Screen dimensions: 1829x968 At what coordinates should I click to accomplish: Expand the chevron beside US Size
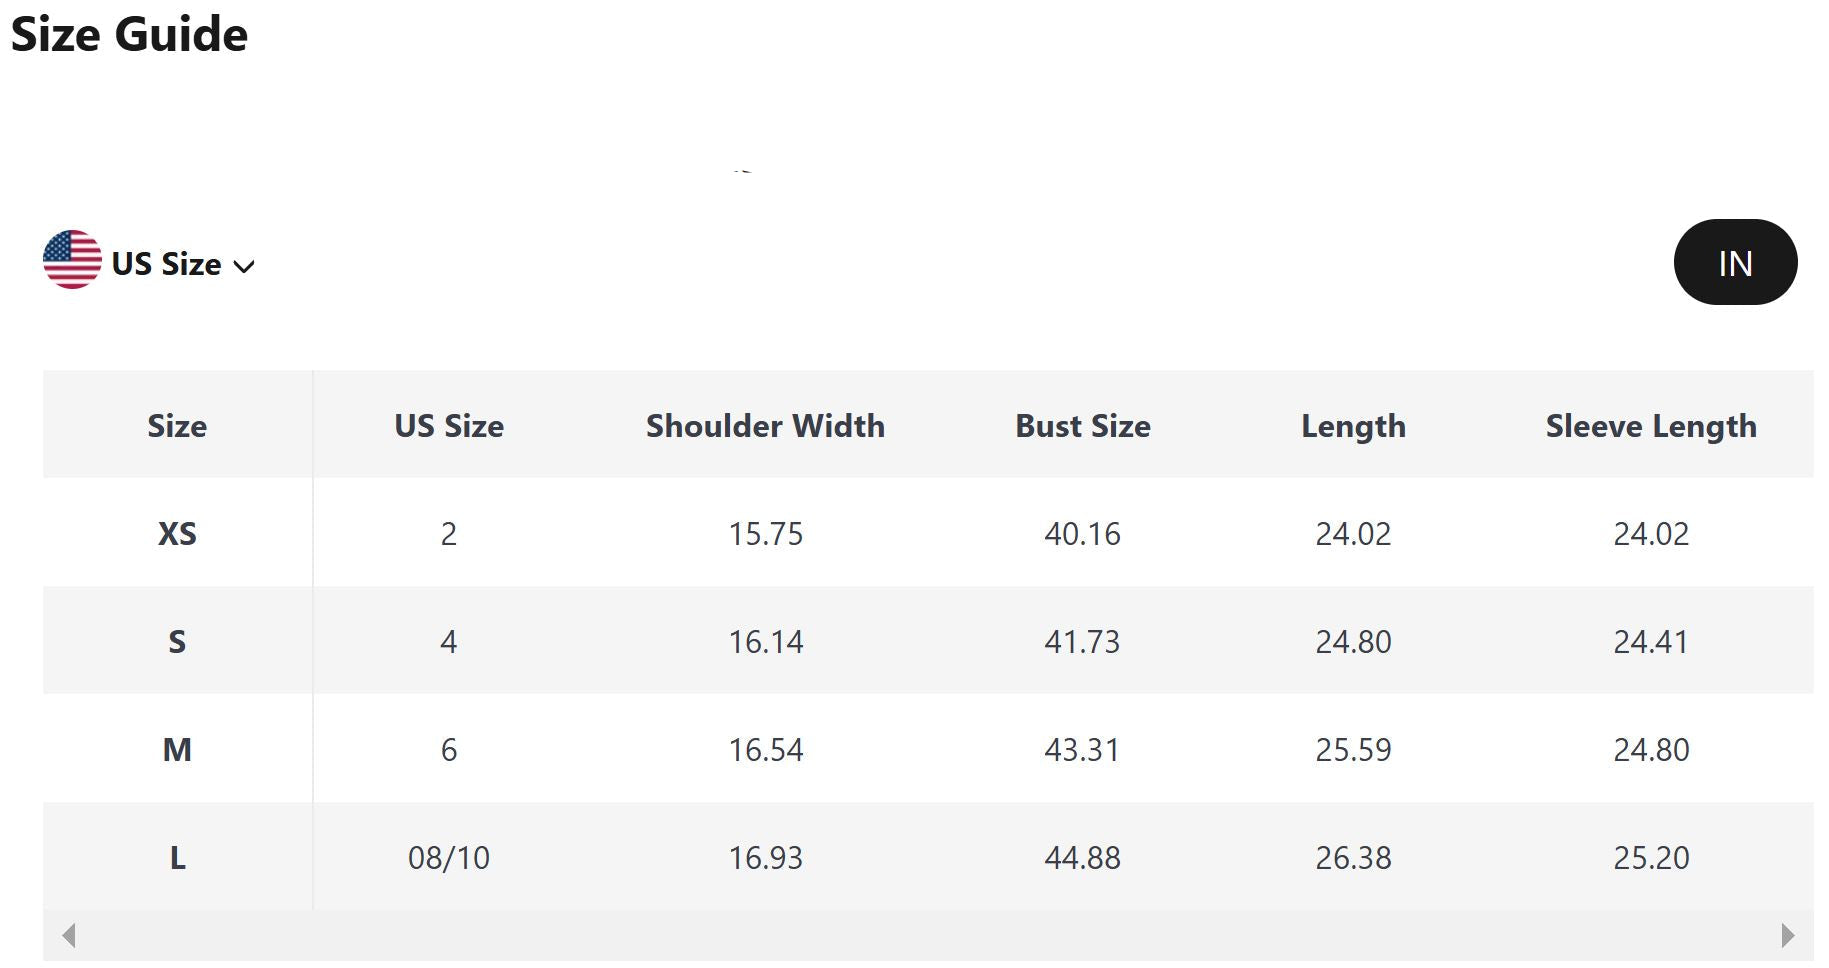pos(244,266)
